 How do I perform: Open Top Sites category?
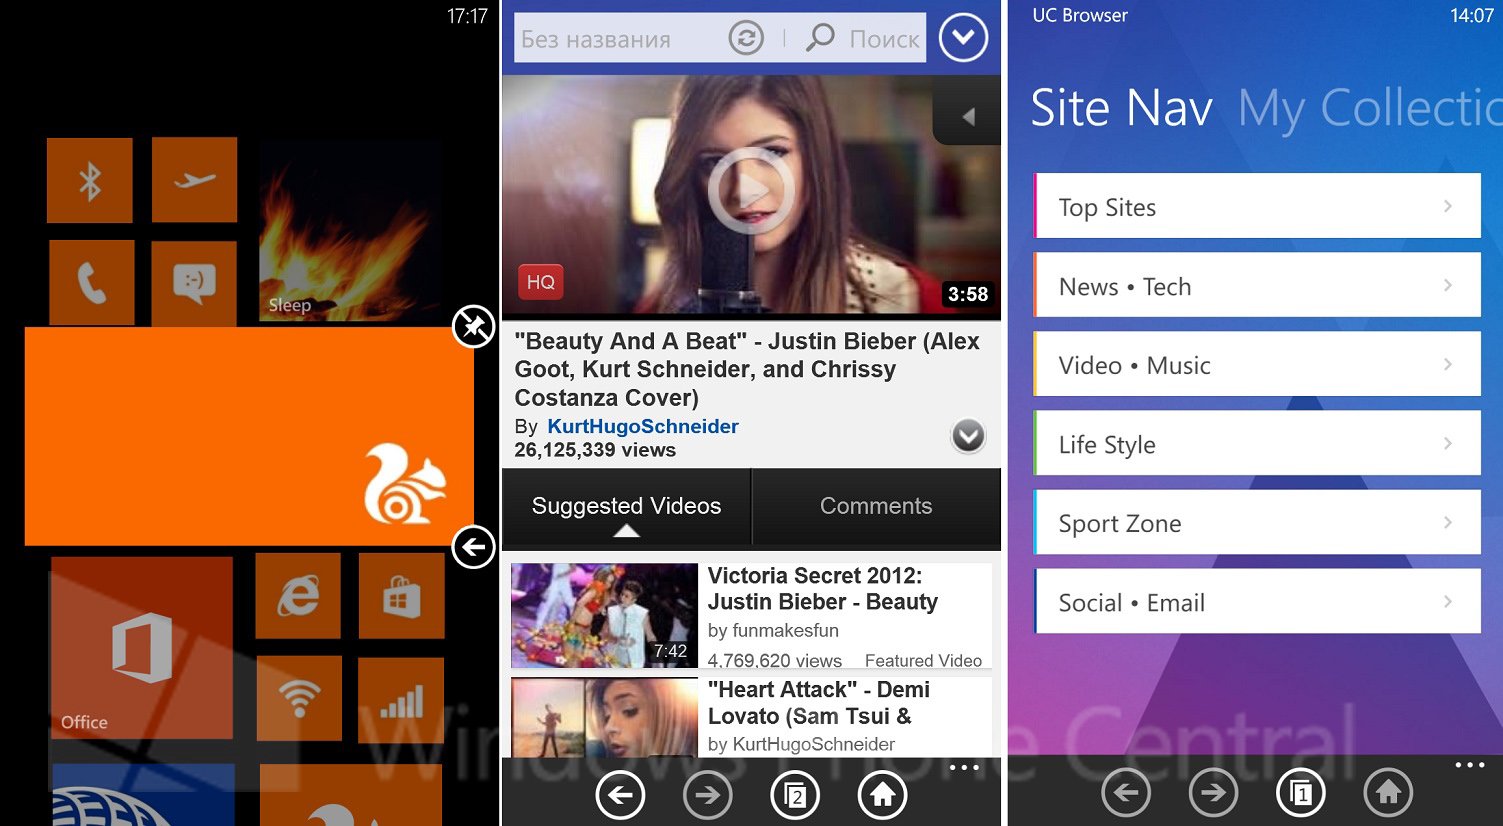tap(1256, 206)
